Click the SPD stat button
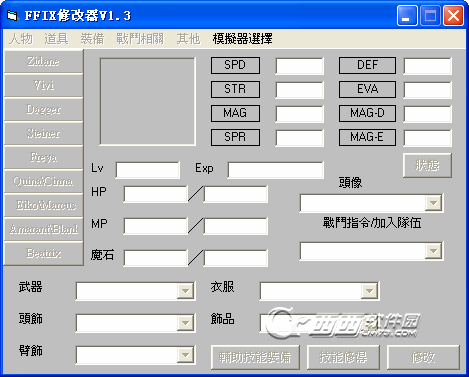This screenshot has height=377, width=469. [x=235, y=65]
